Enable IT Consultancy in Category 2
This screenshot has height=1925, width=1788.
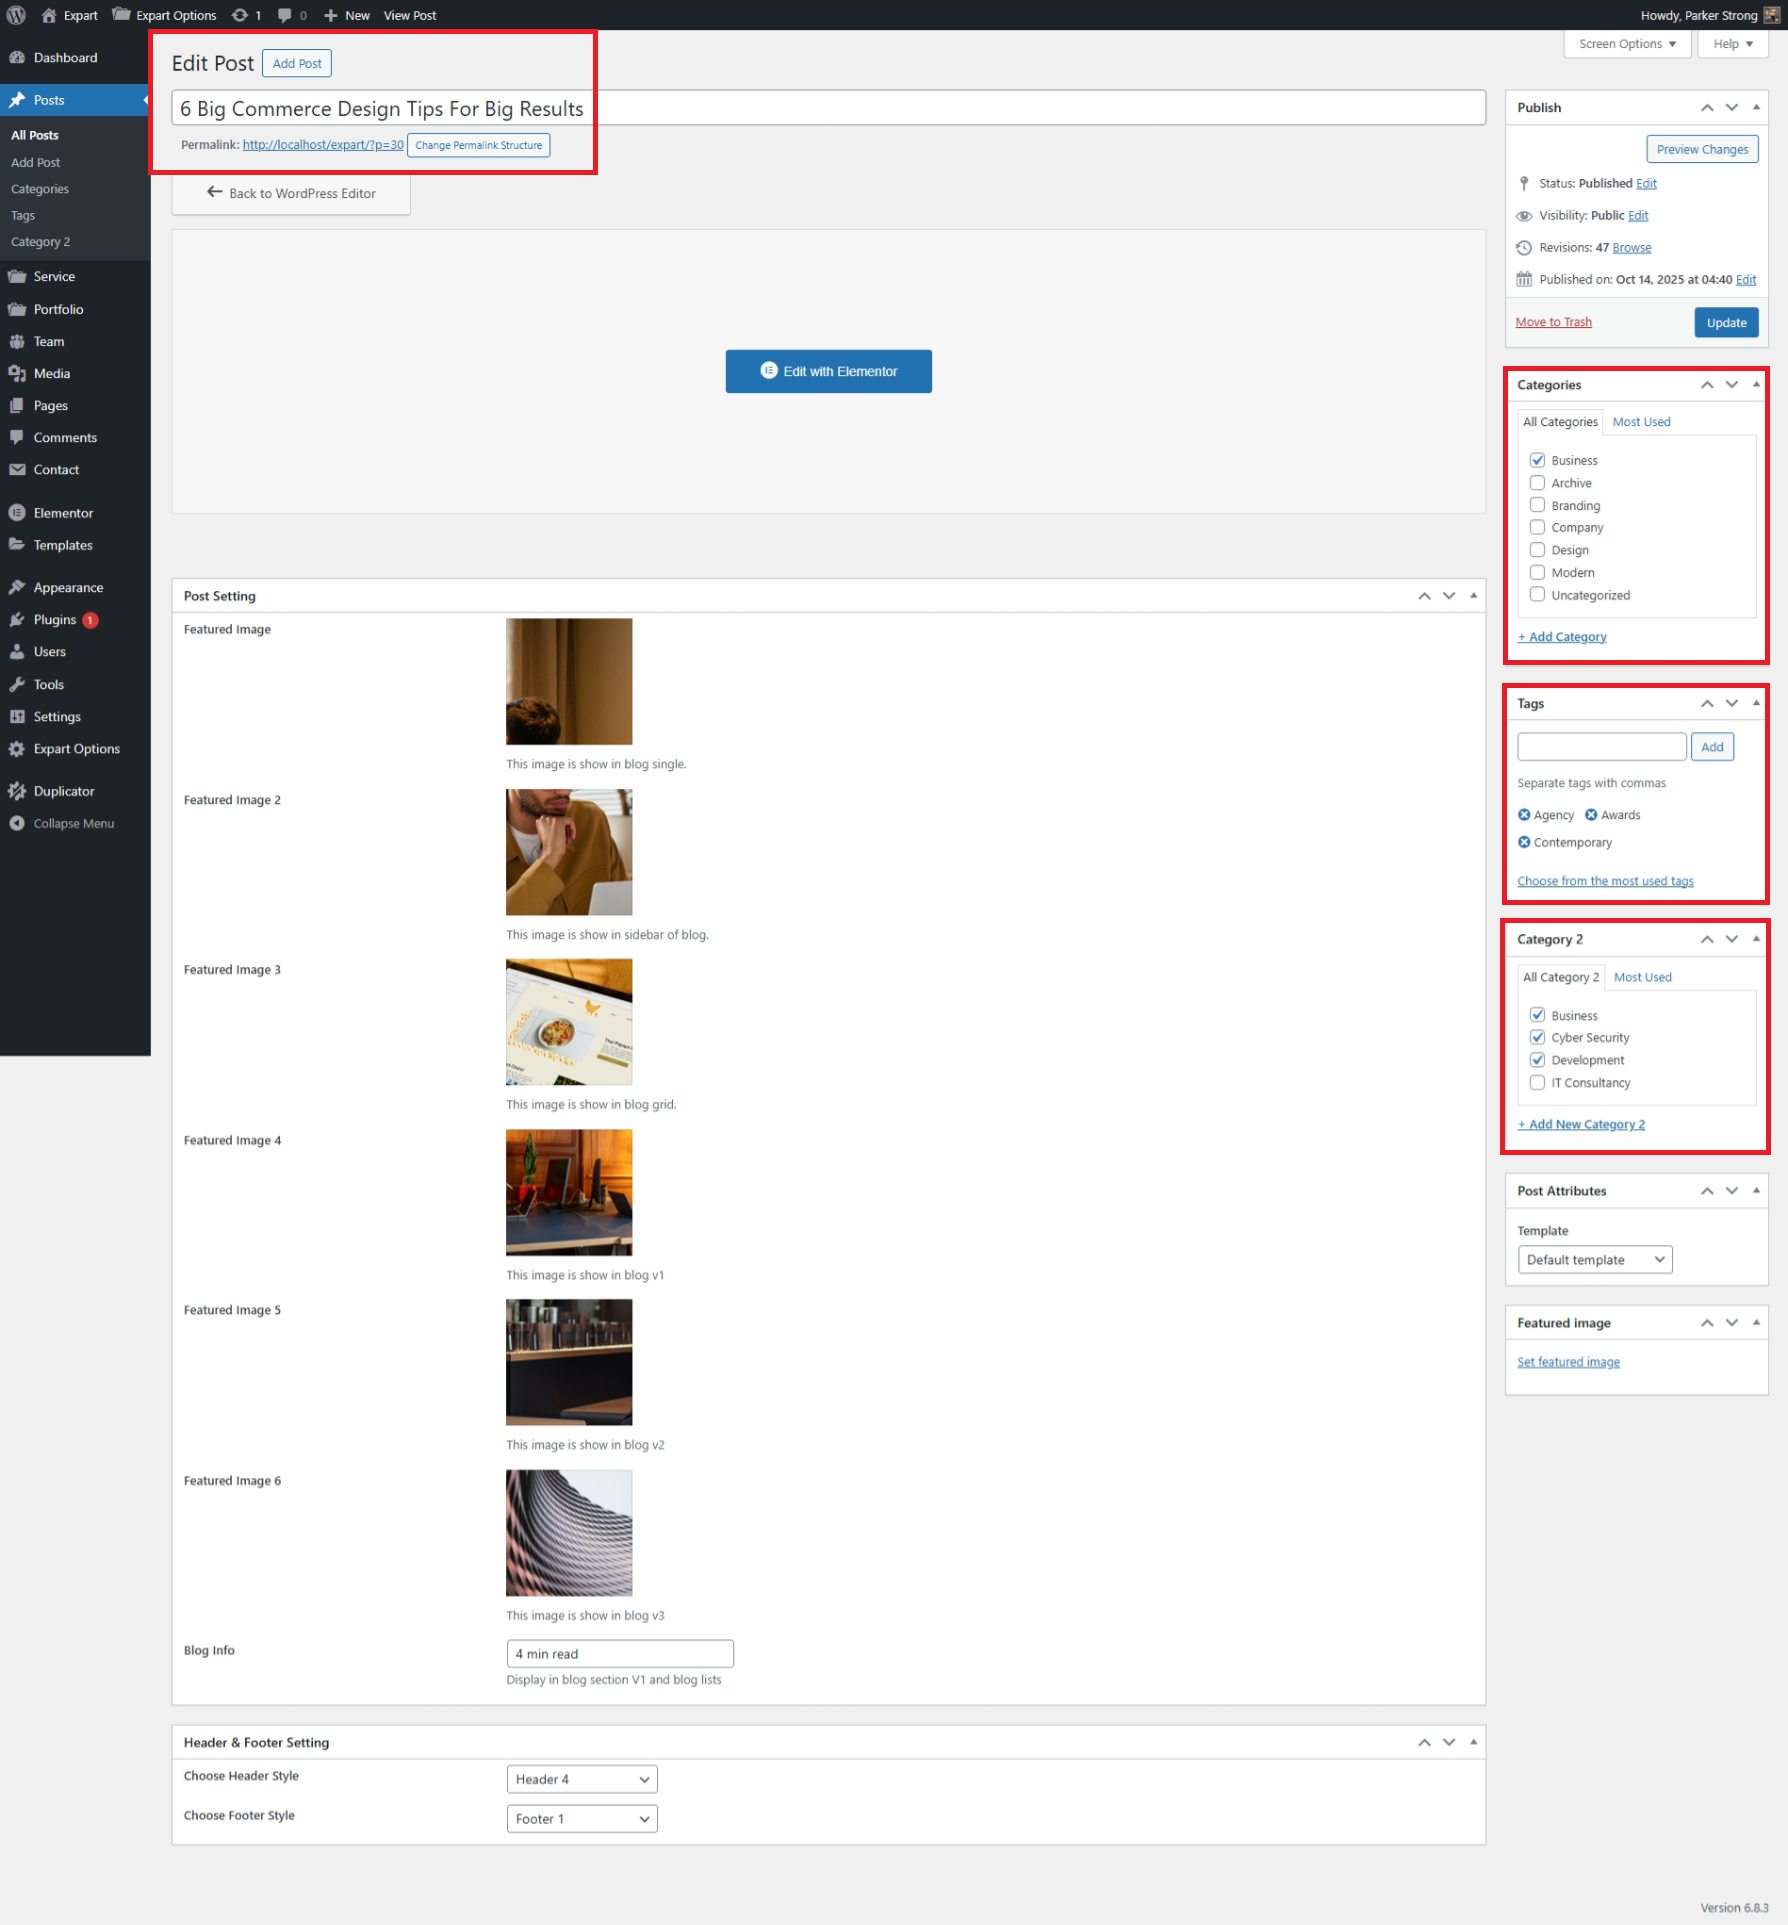pyautogui.click(x=1537, y=1083)
